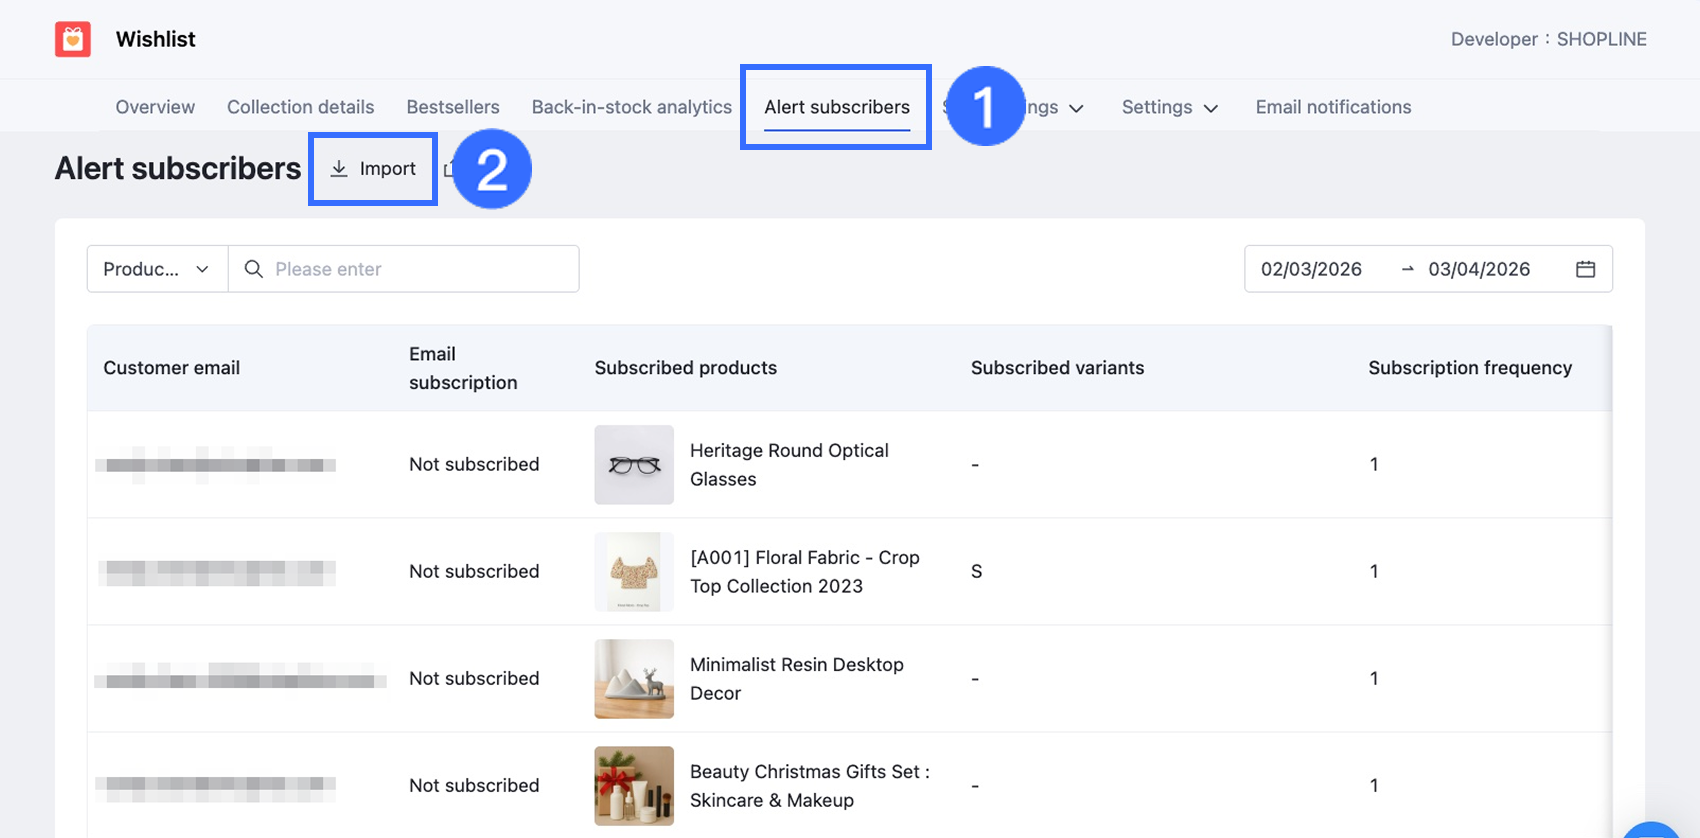
Task: Click the Import button
Action: 374,169
